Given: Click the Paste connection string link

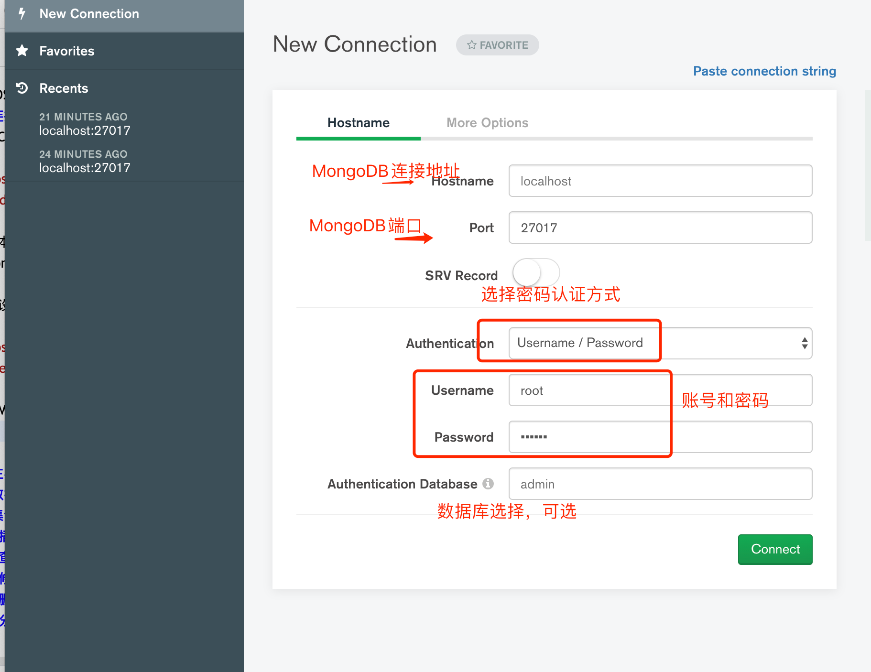Looking at the screenshot, I should tap(764, 71).
